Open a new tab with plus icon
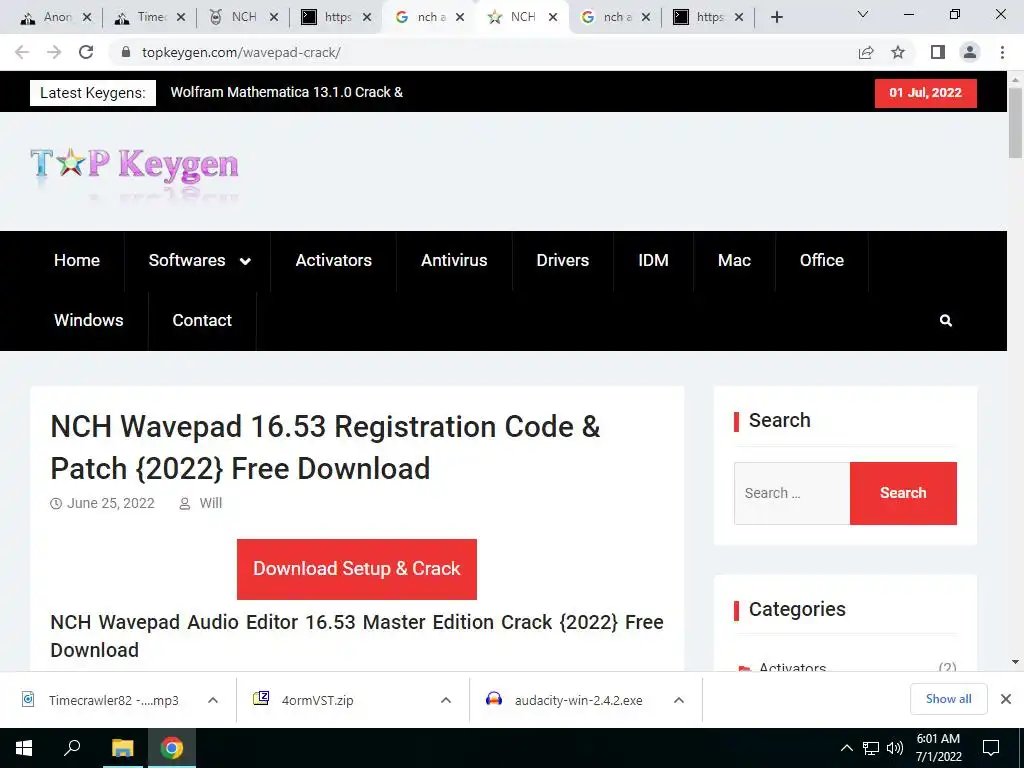 pos(776,17)
